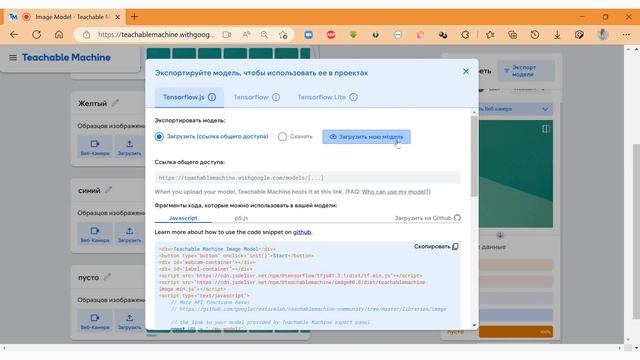Click the browser back arrow
Viewport: 640px width, 360px height.
pos(14,35)
